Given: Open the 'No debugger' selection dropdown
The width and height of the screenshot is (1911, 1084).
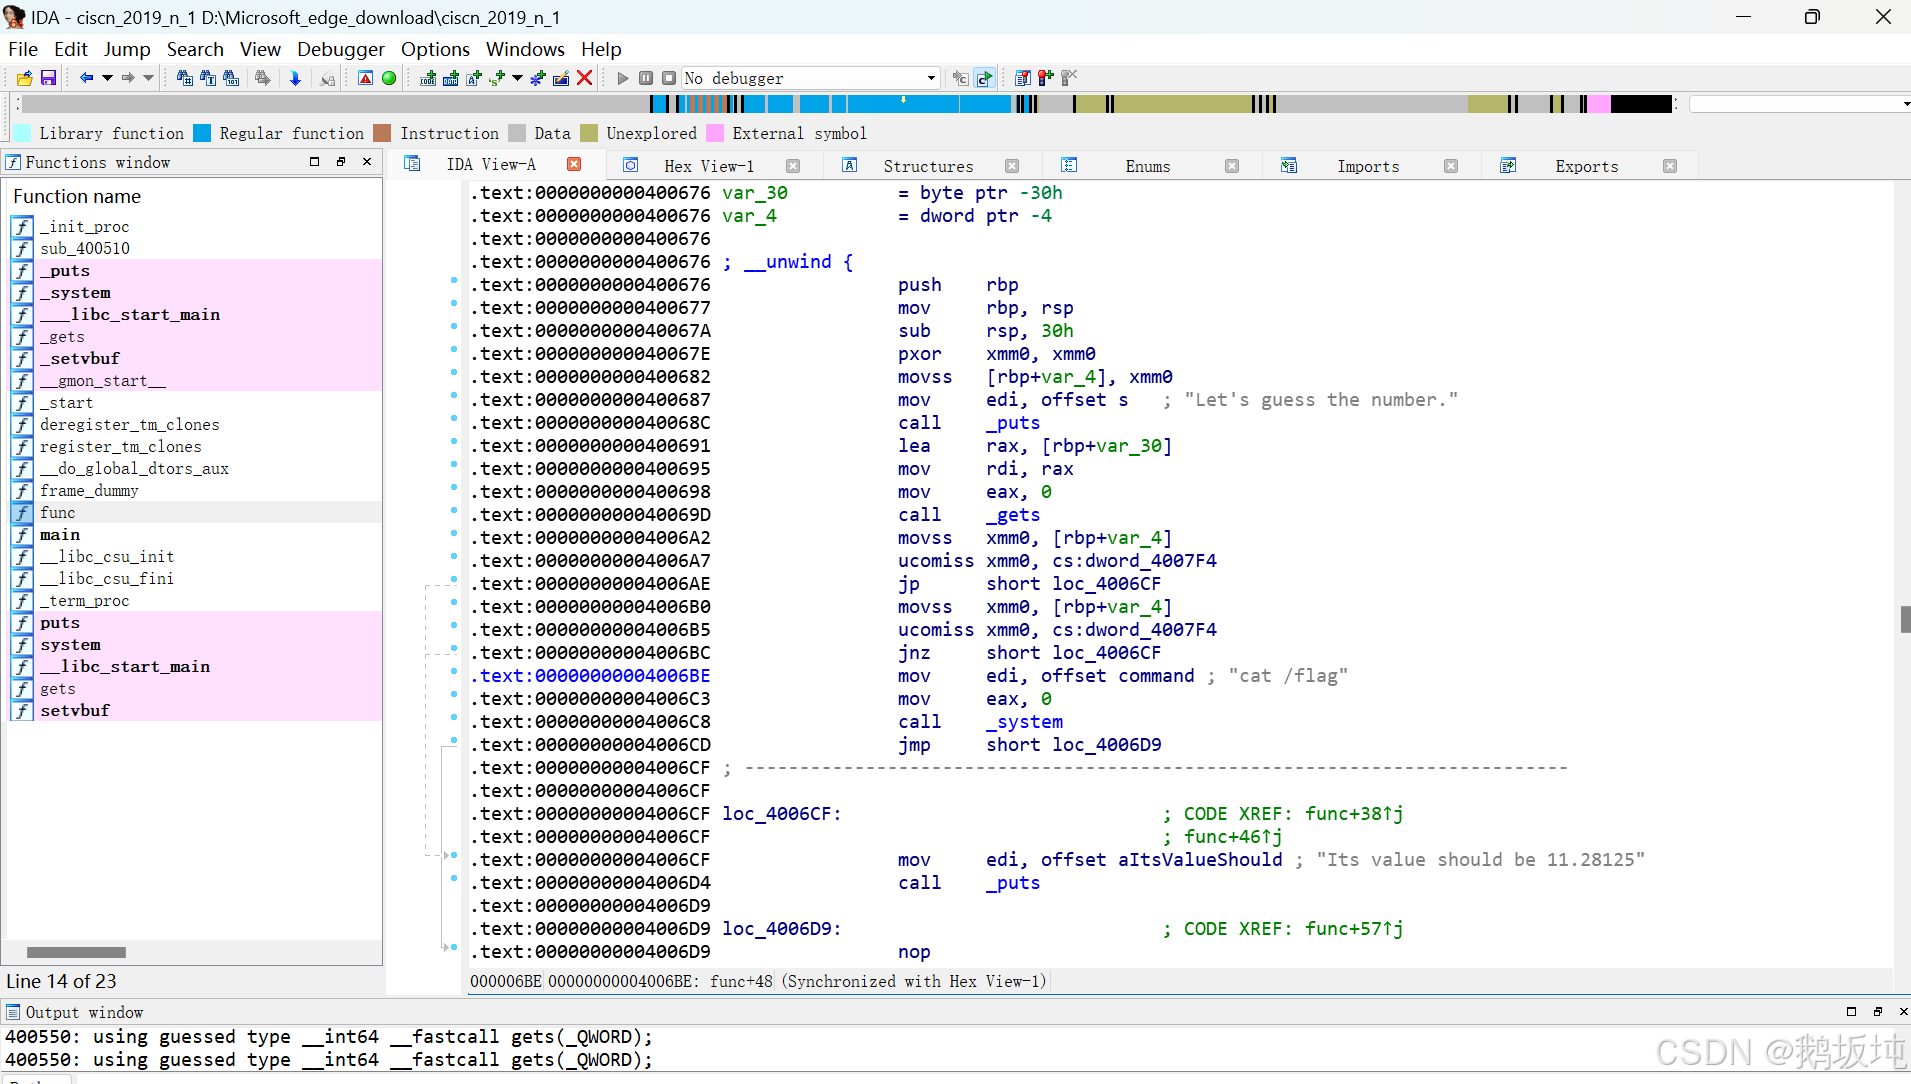Looking at the screenshot, I should pyautogui.click(x=930, y=78).
